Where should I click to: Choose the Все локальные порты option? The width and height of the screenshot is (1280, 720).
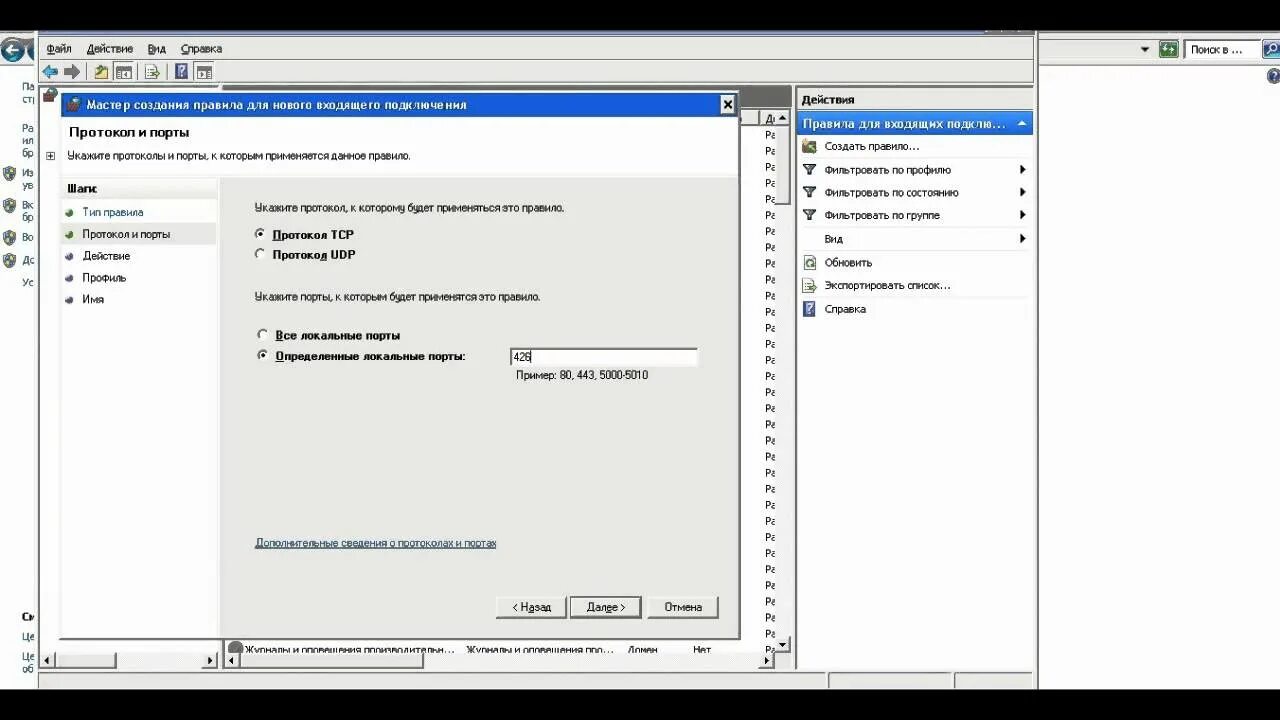pyautogui.click(x=263, y=335)
